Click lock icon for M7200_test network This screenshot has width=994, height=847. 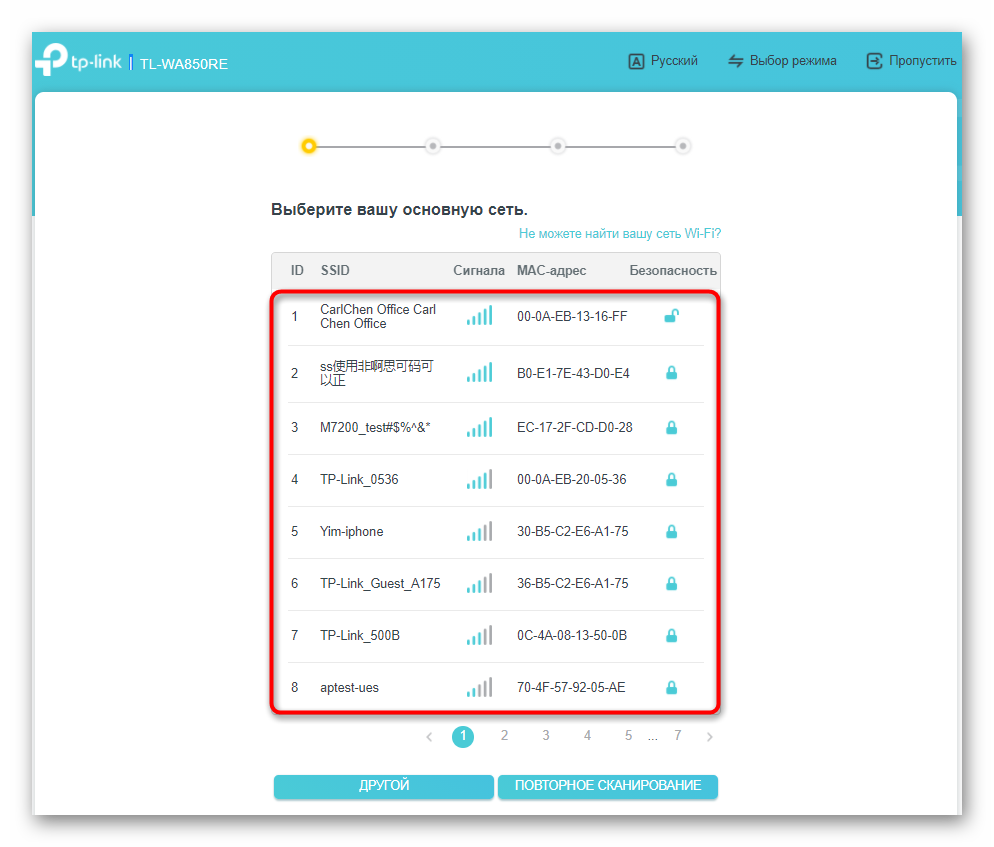[x=671, y=427]
